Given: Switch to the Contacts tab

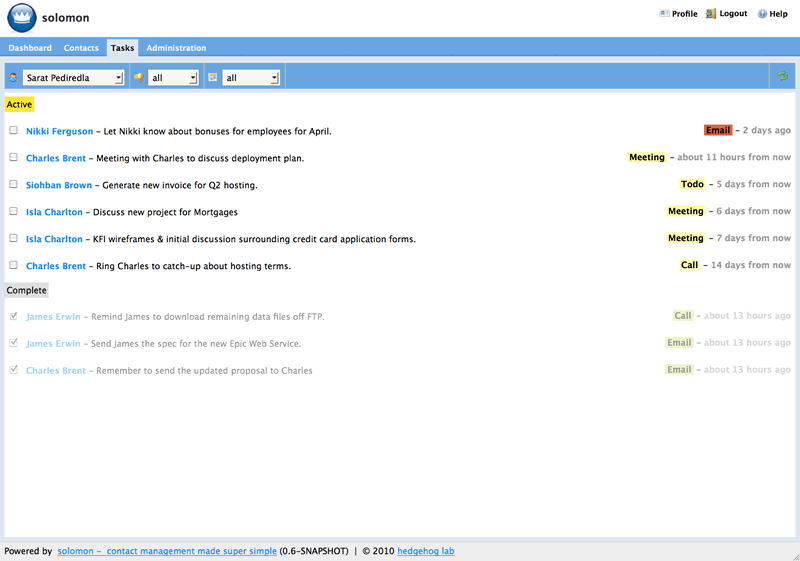Looking at the screenshot, I should [x=81, y=48].
